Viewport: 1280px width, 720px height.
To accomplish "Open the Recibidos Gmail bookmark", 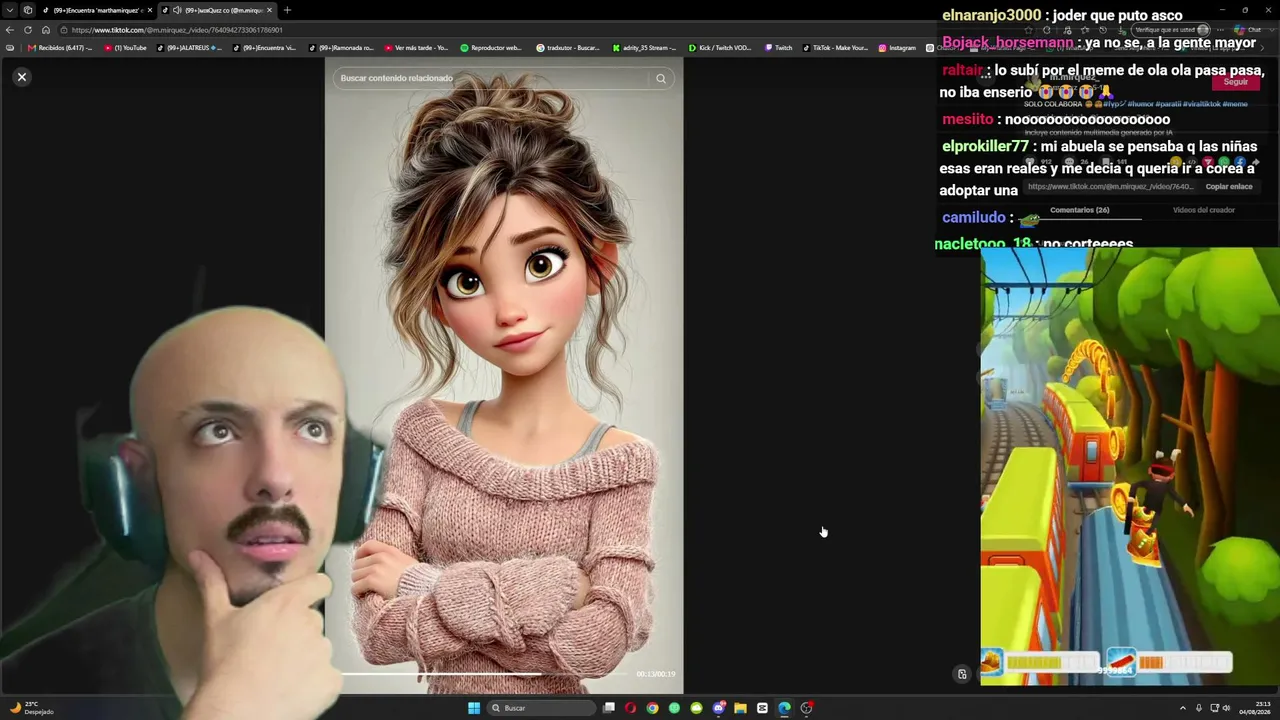I will 60,48.
